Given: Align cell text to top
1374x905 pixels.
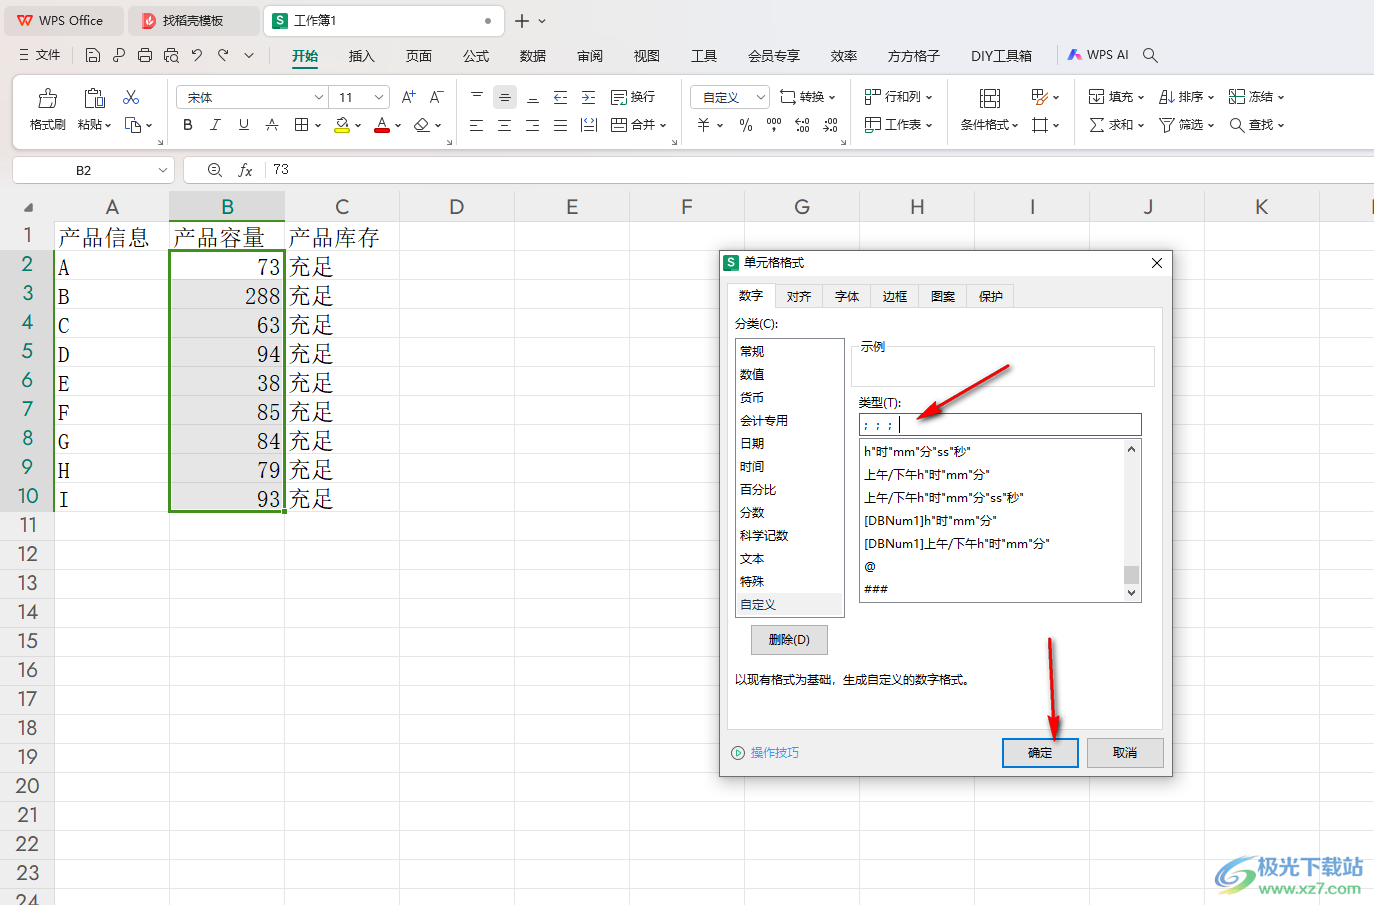Looking at the screenshot, I should (477, 97).
